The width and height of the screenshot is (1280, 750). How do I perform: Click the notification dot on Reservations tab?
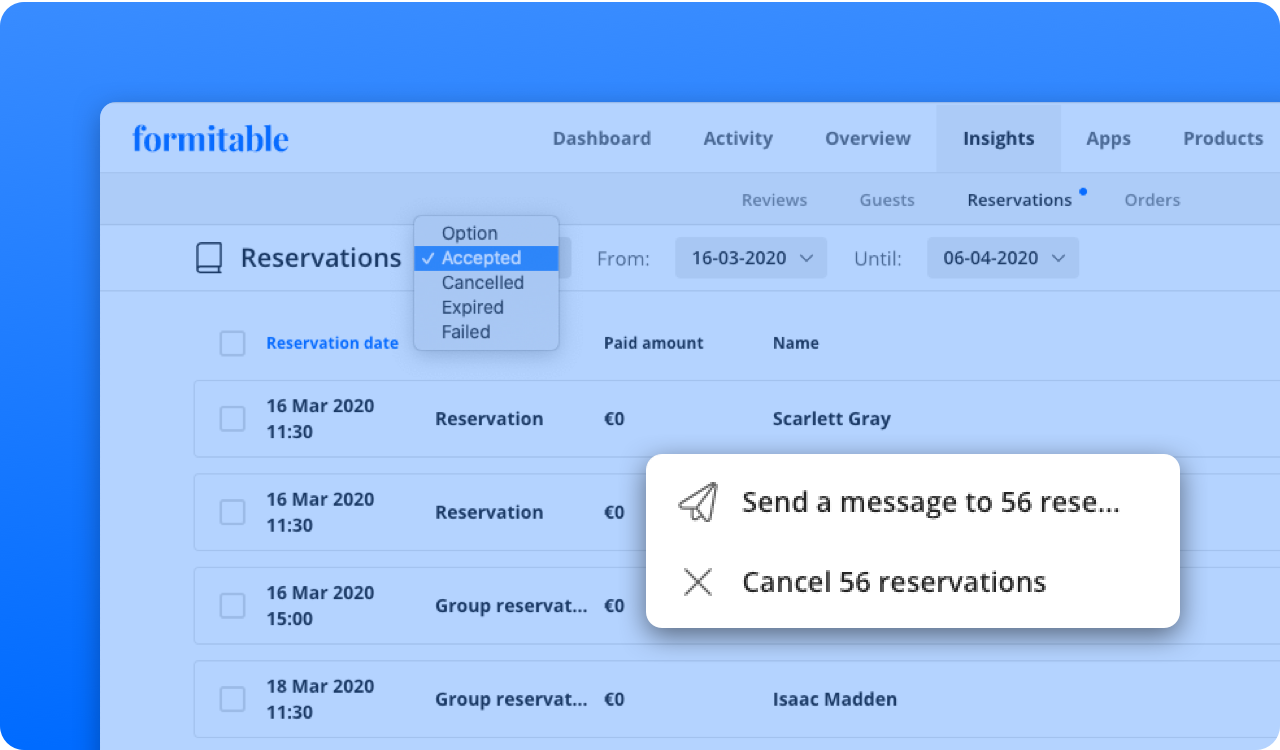point(1082,191)
